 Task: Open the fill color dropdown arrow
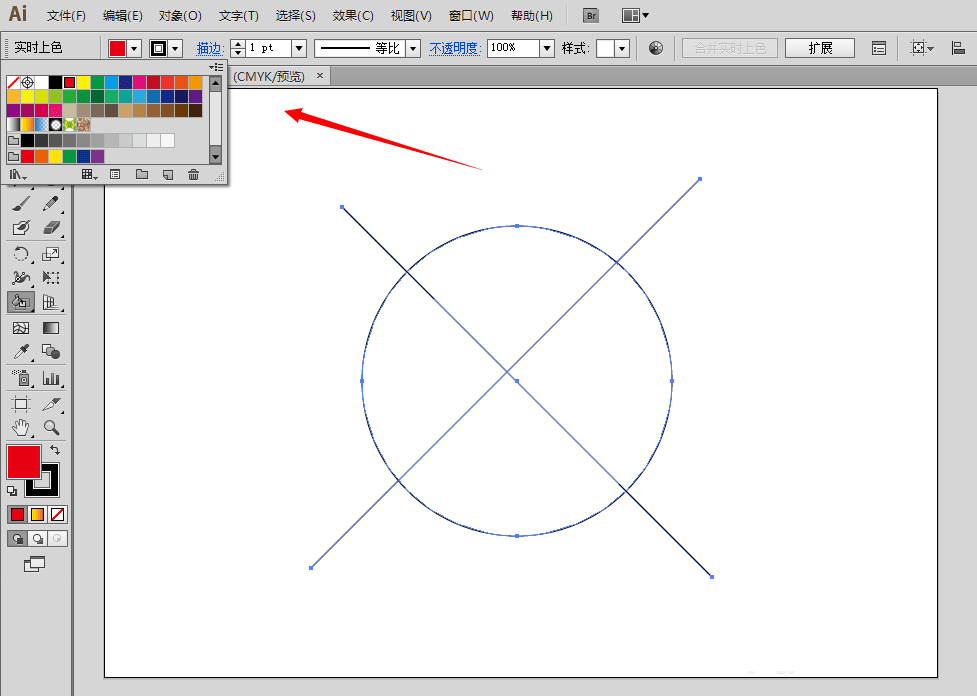click(134, 48)
